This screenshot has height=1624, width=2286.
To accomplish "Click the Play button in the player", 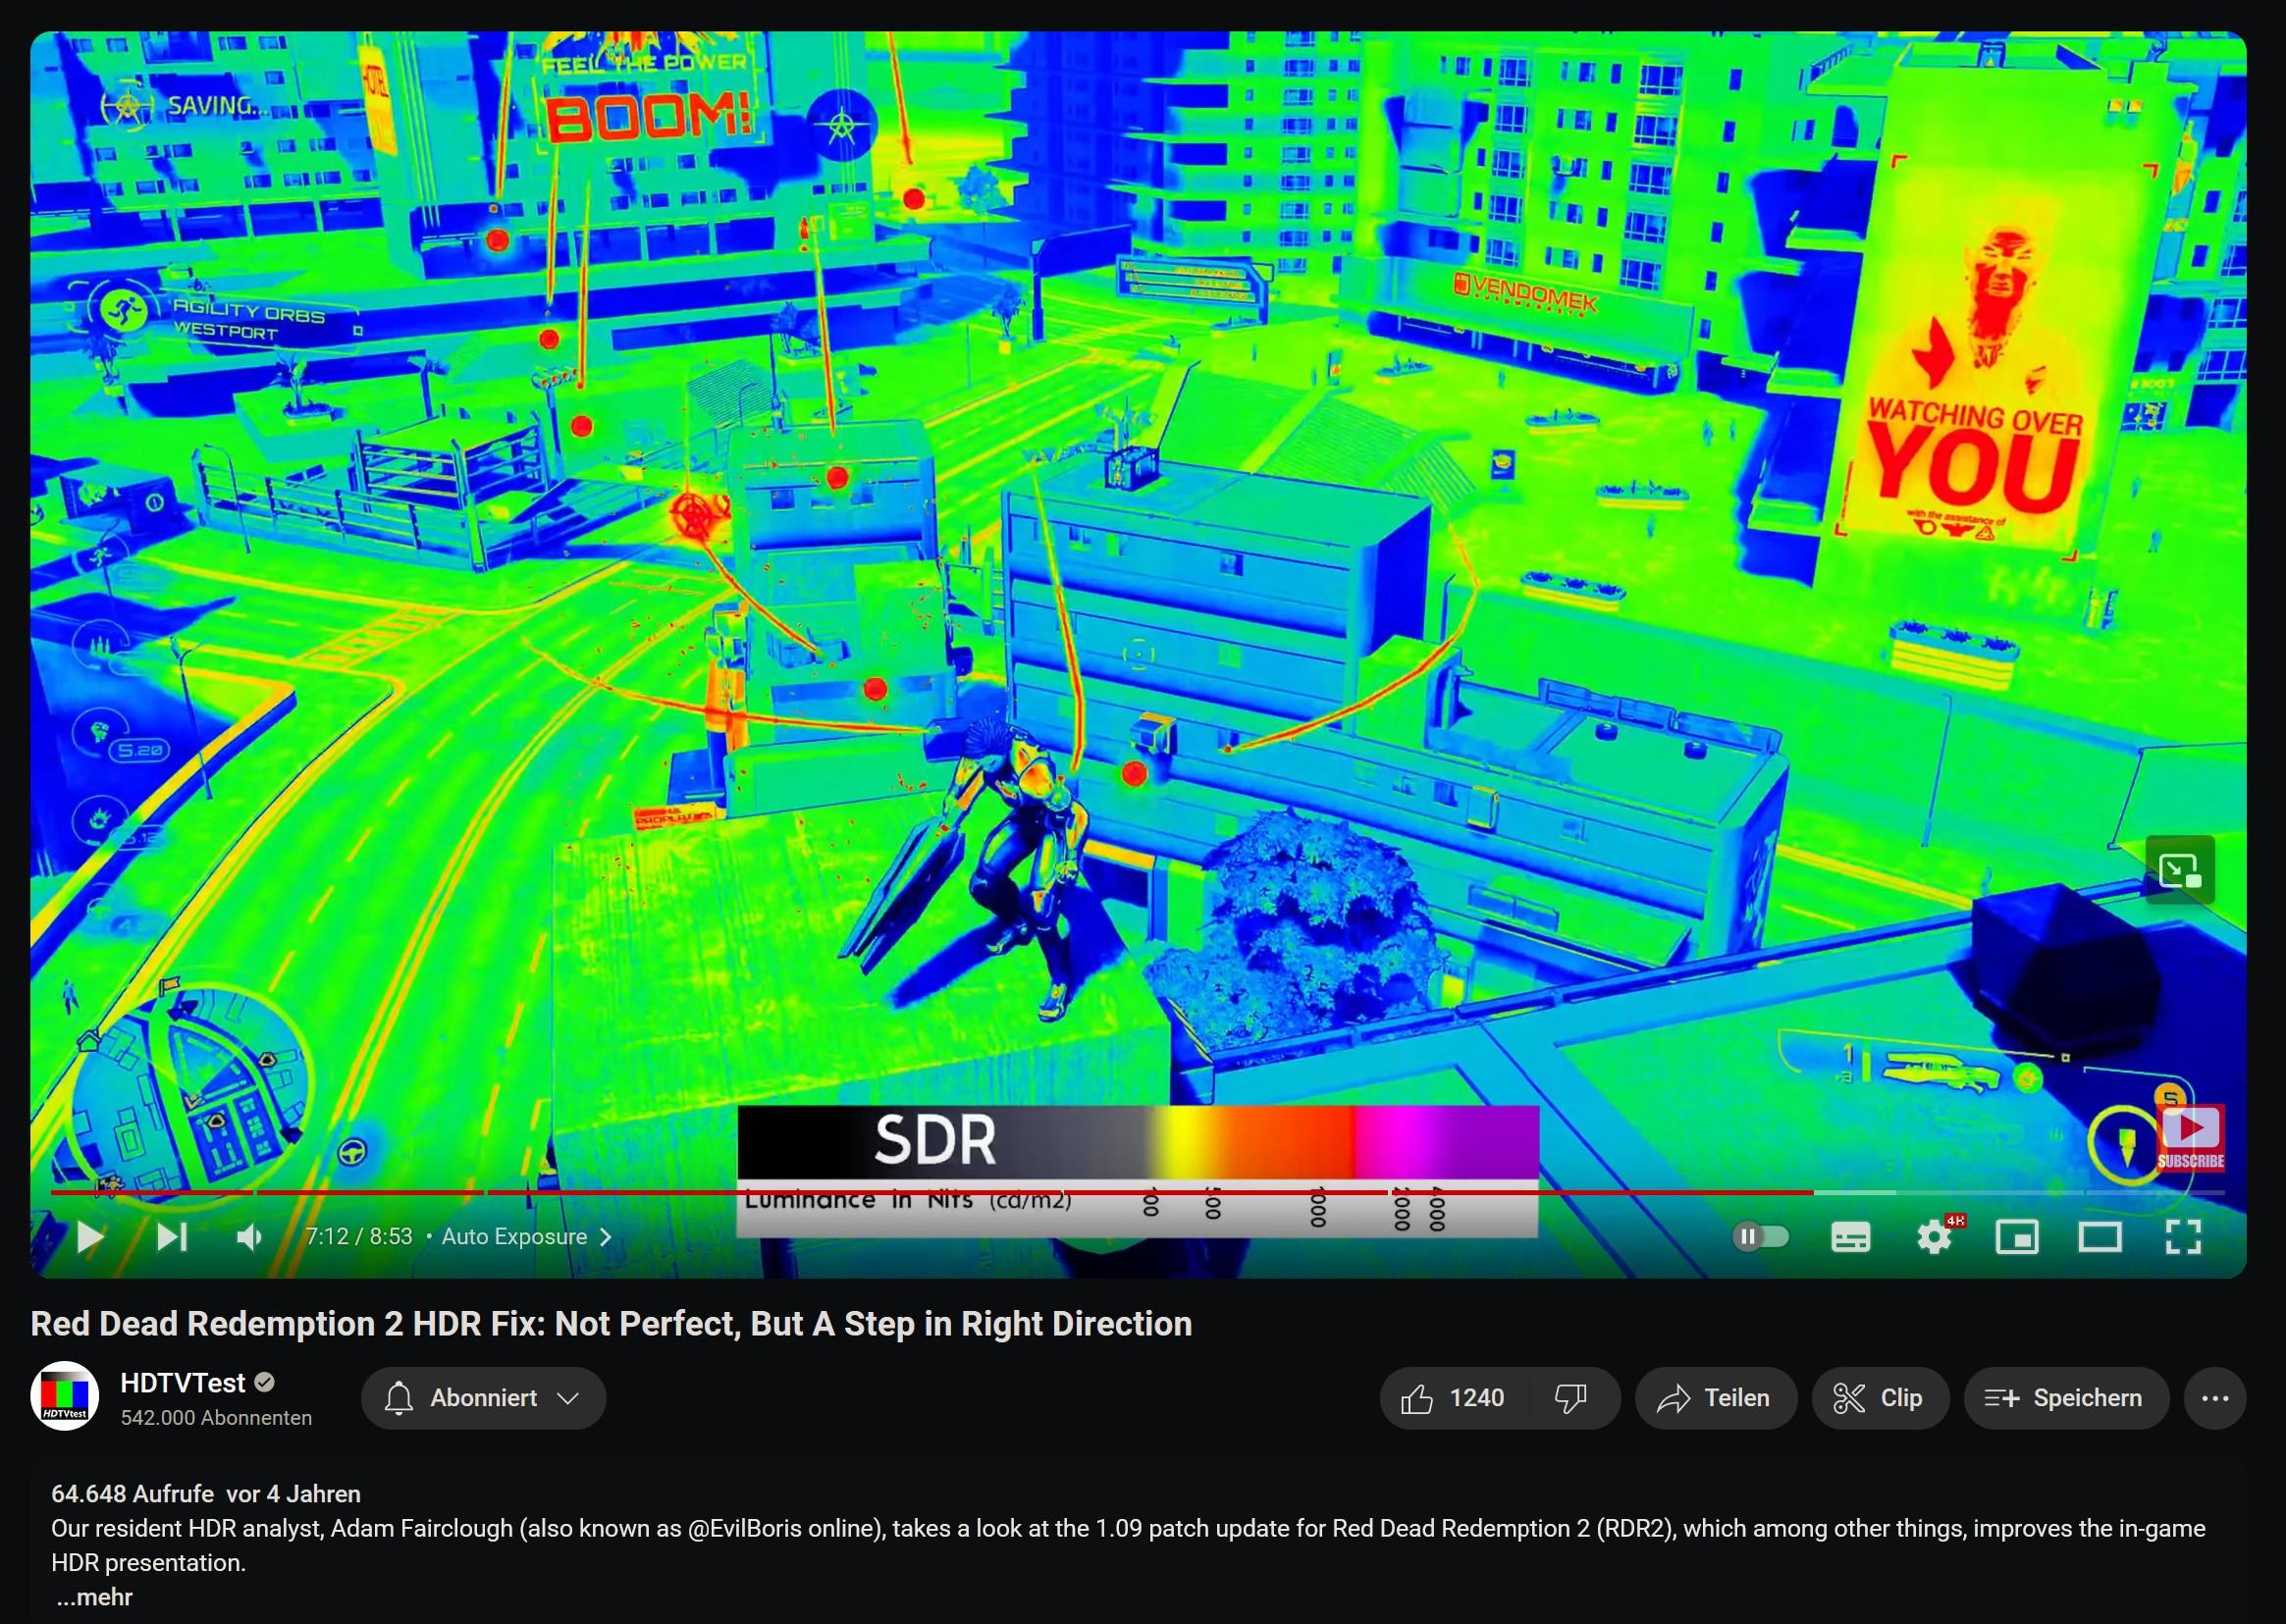I will coord(90,1237).
